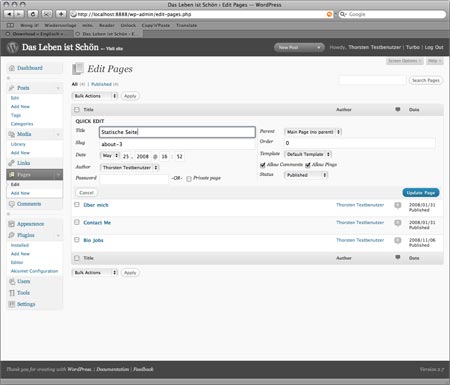Click the Dashboard house icon
This screenshot has width=450, height=385.
[x=12, y=68]
